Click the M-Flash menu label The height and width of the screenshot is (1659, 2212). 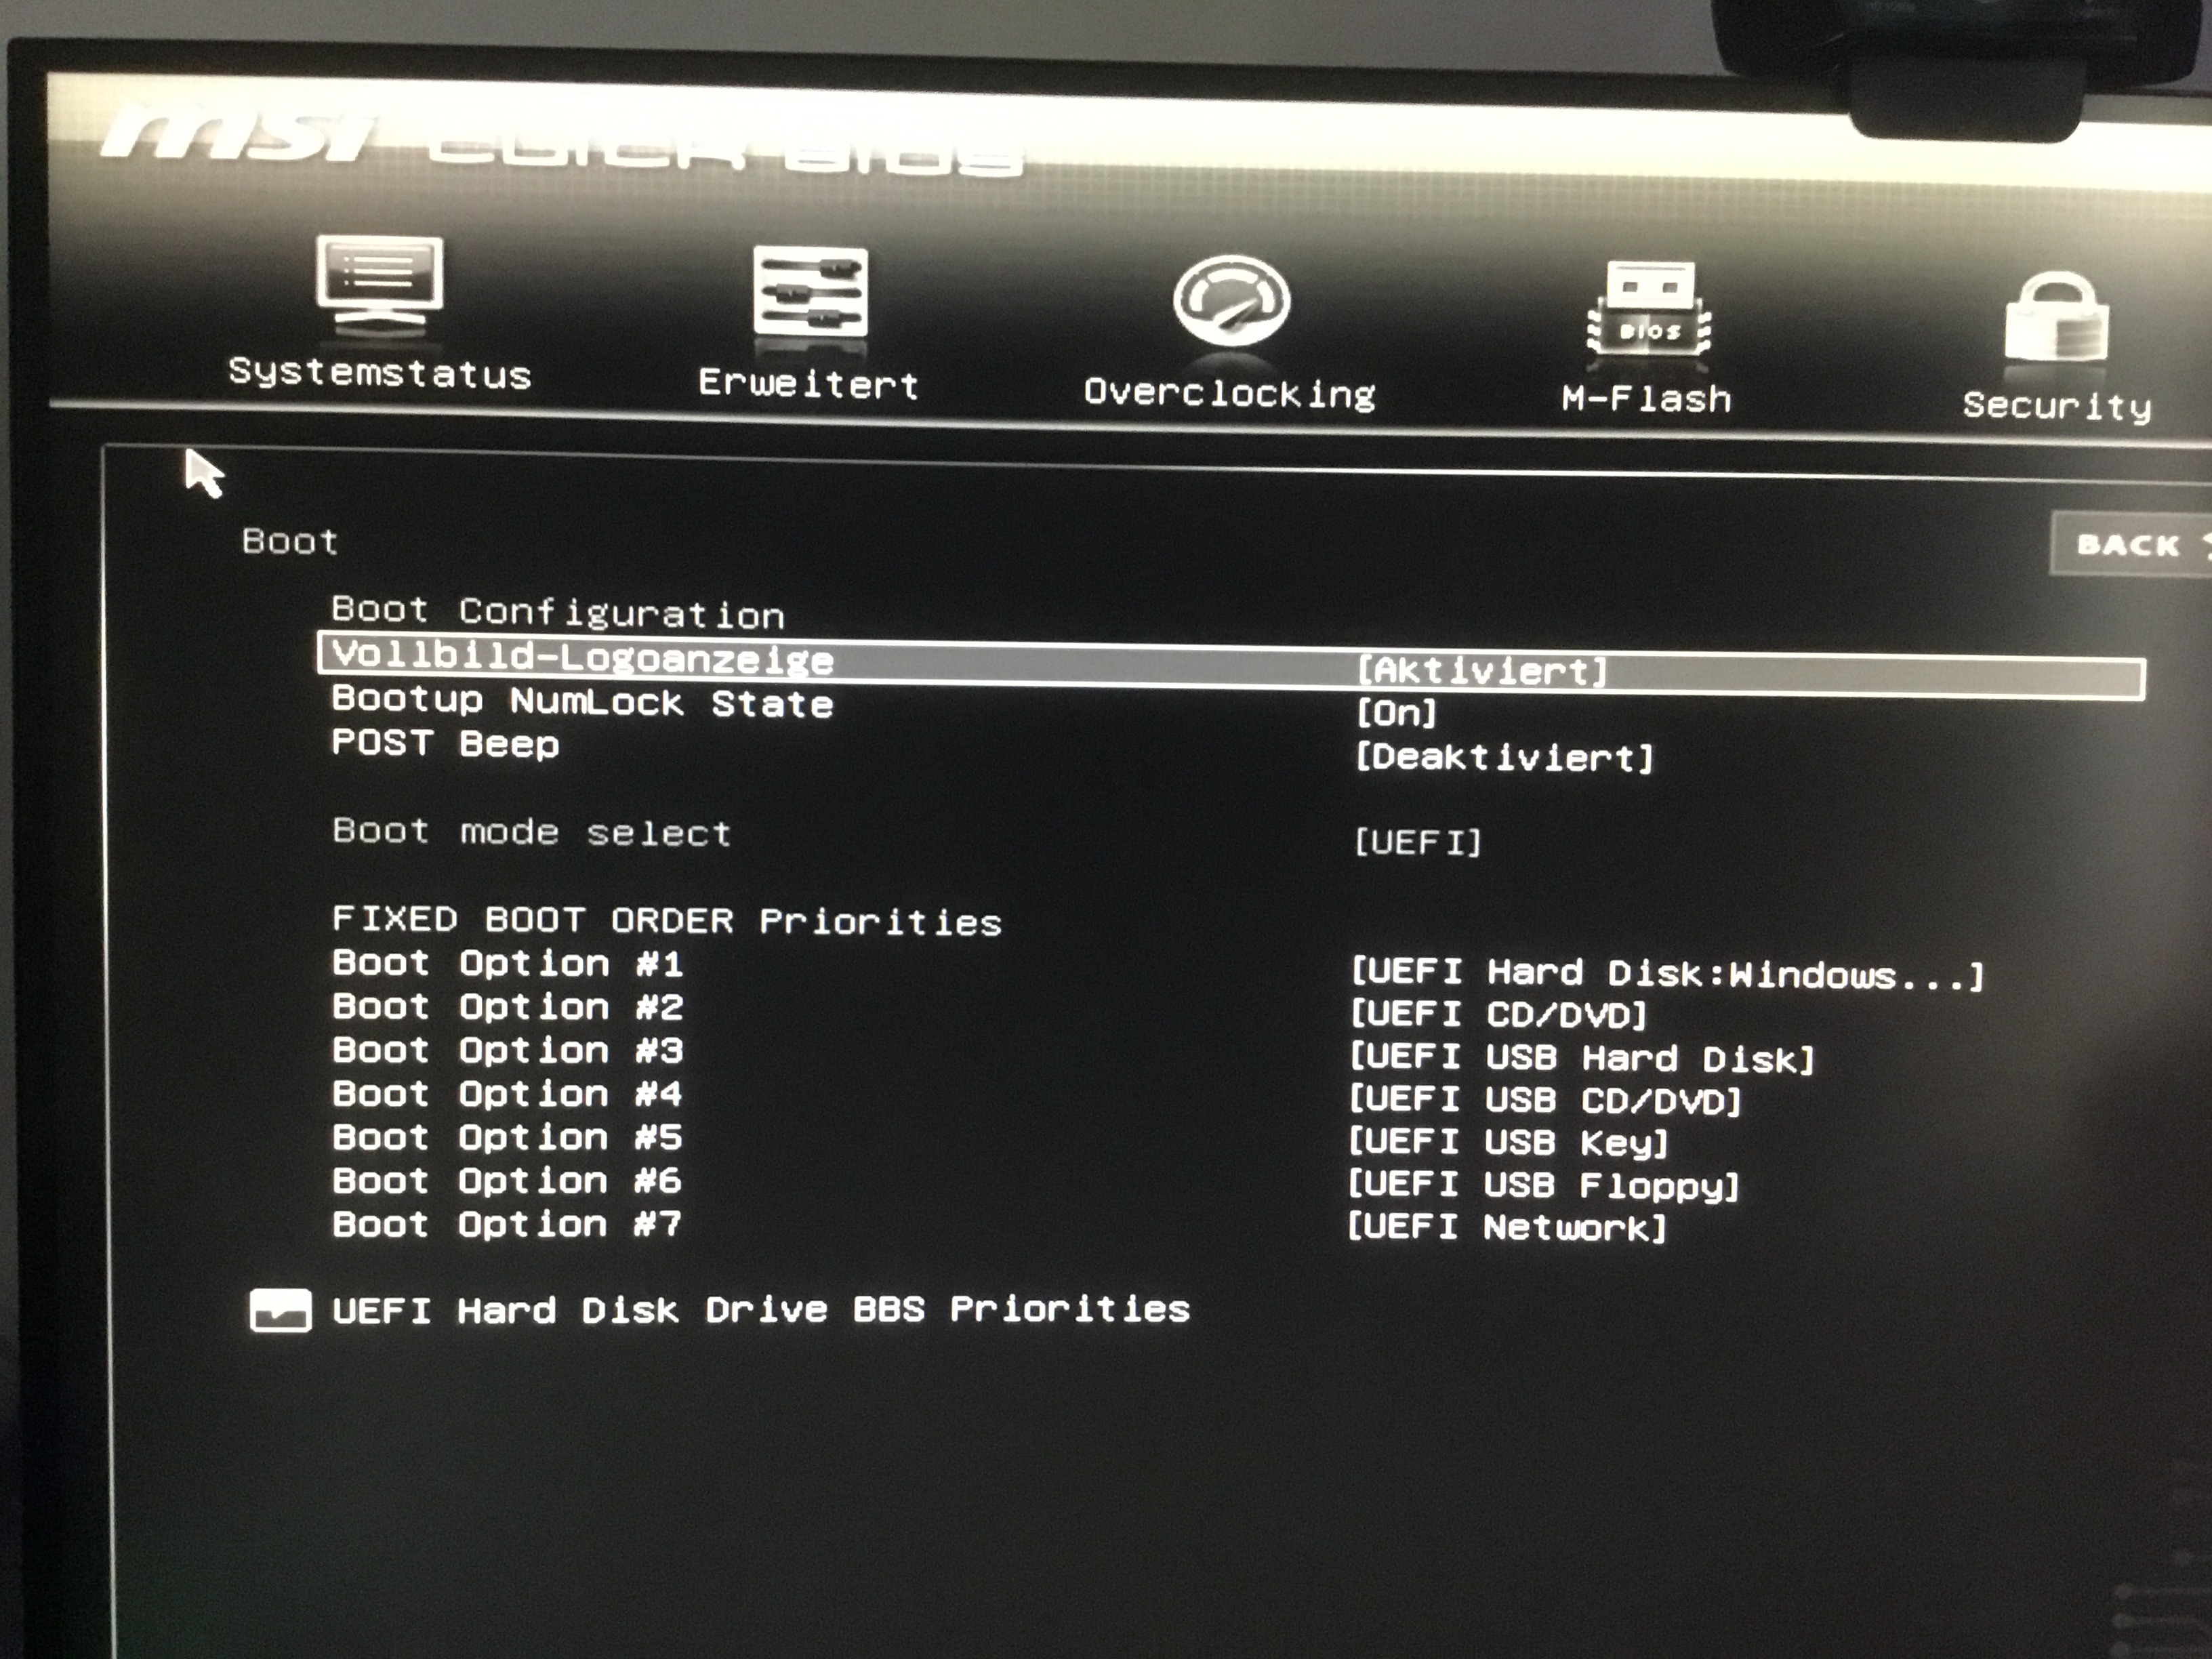1646,400
